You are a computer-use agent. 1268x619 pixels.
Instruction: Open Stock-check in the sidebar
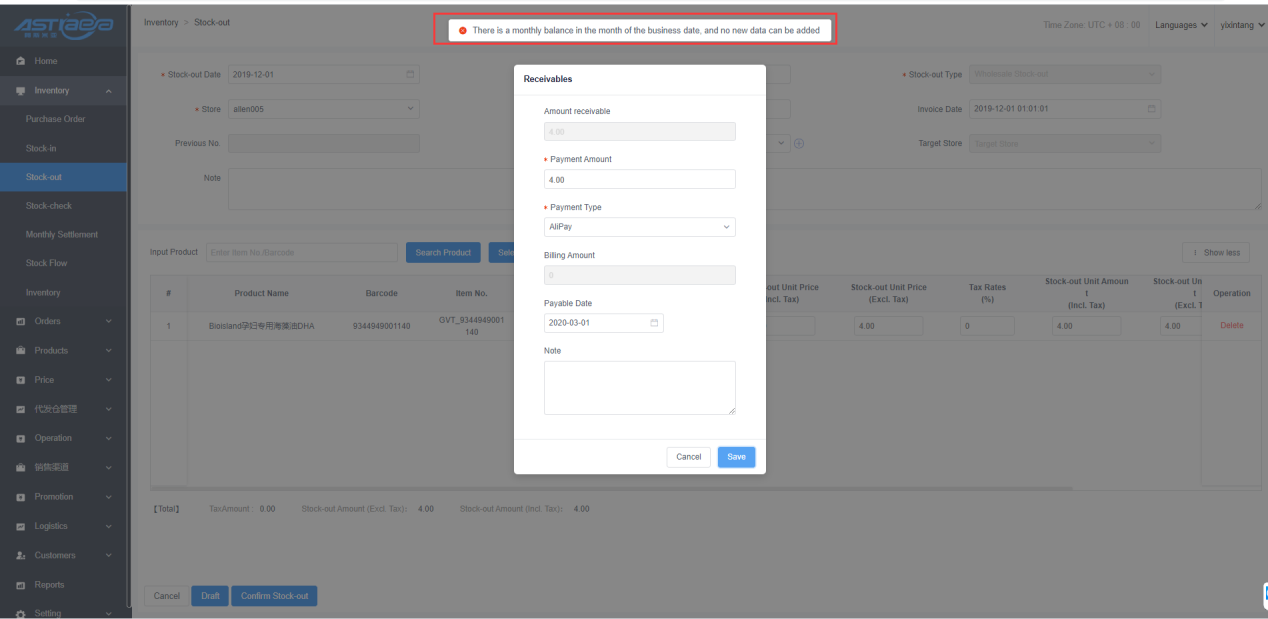click(x=49, y=206)
